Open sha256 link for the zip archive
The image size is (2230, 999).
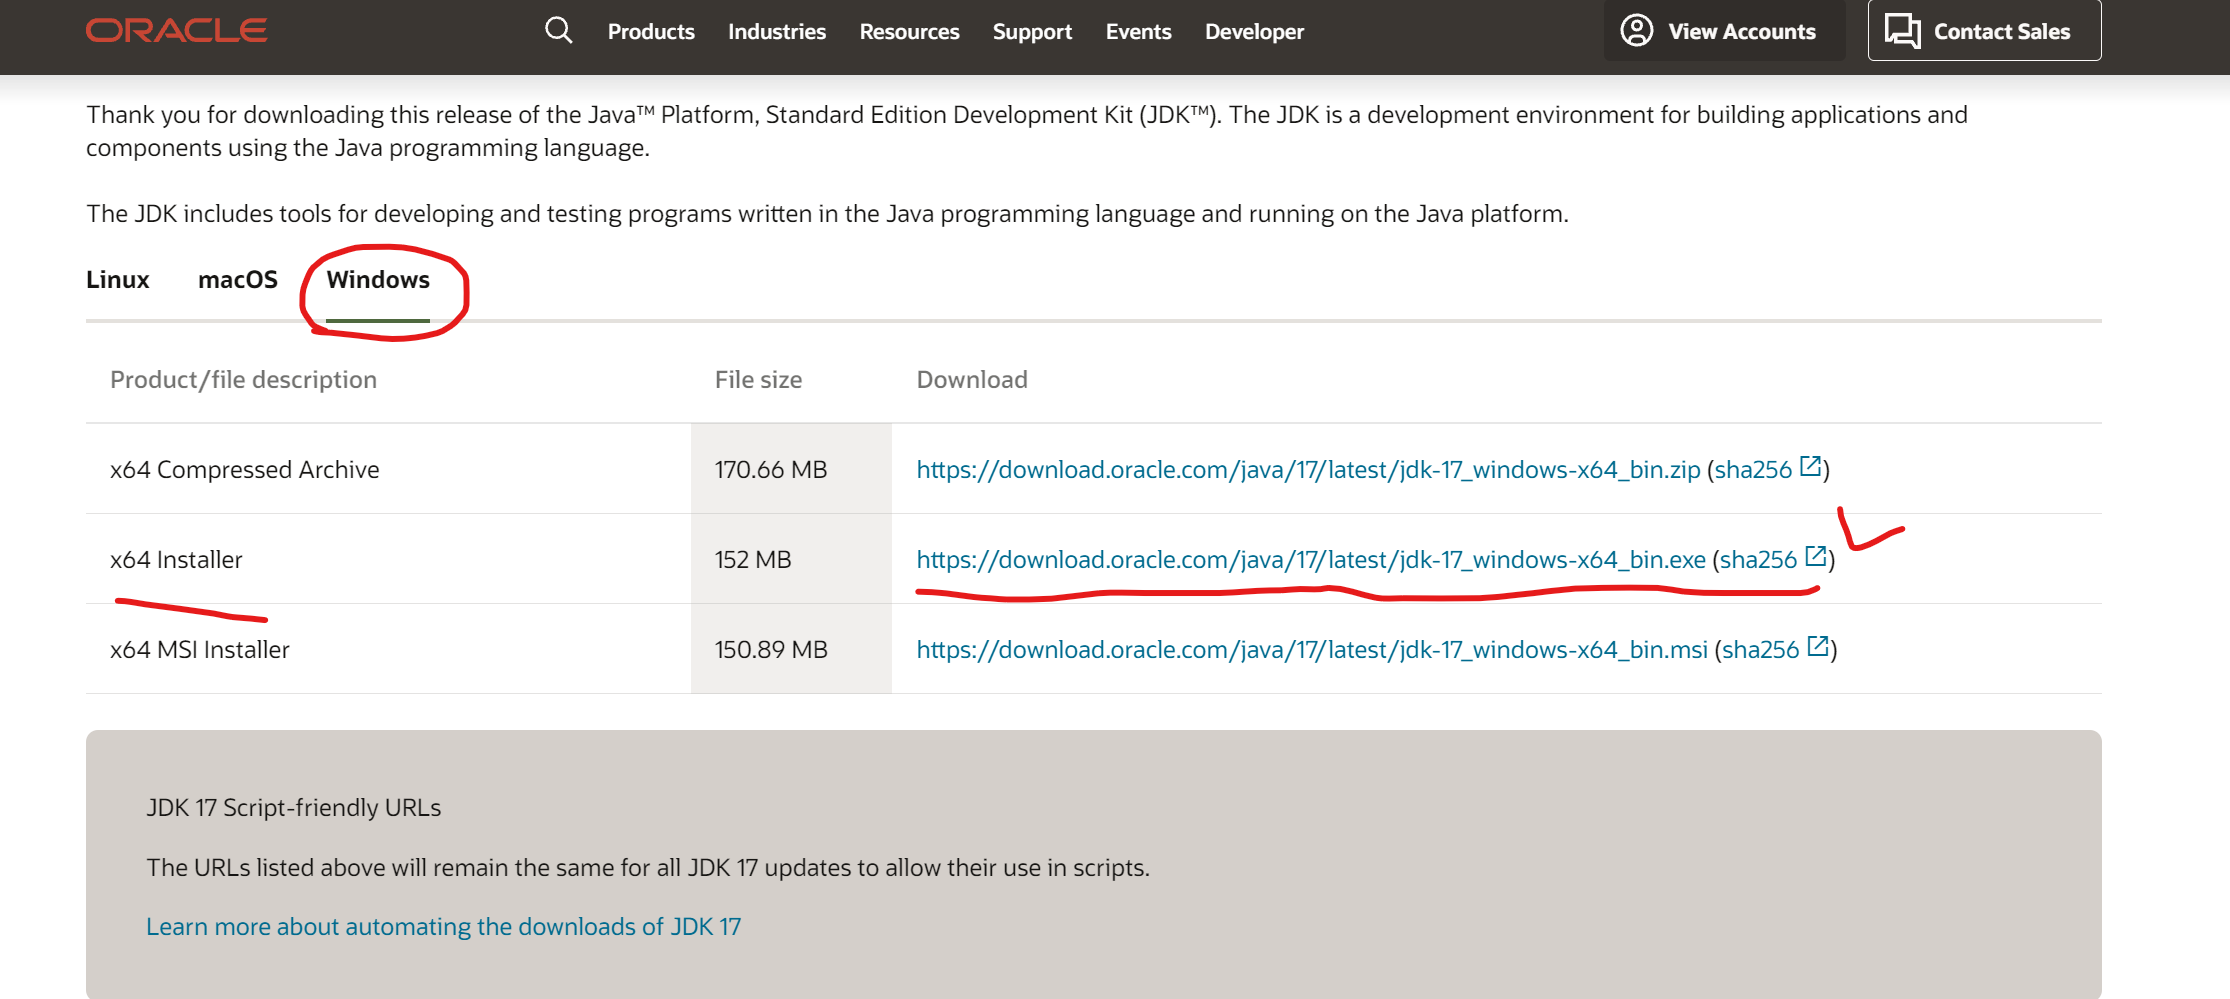pos(1753,470)
